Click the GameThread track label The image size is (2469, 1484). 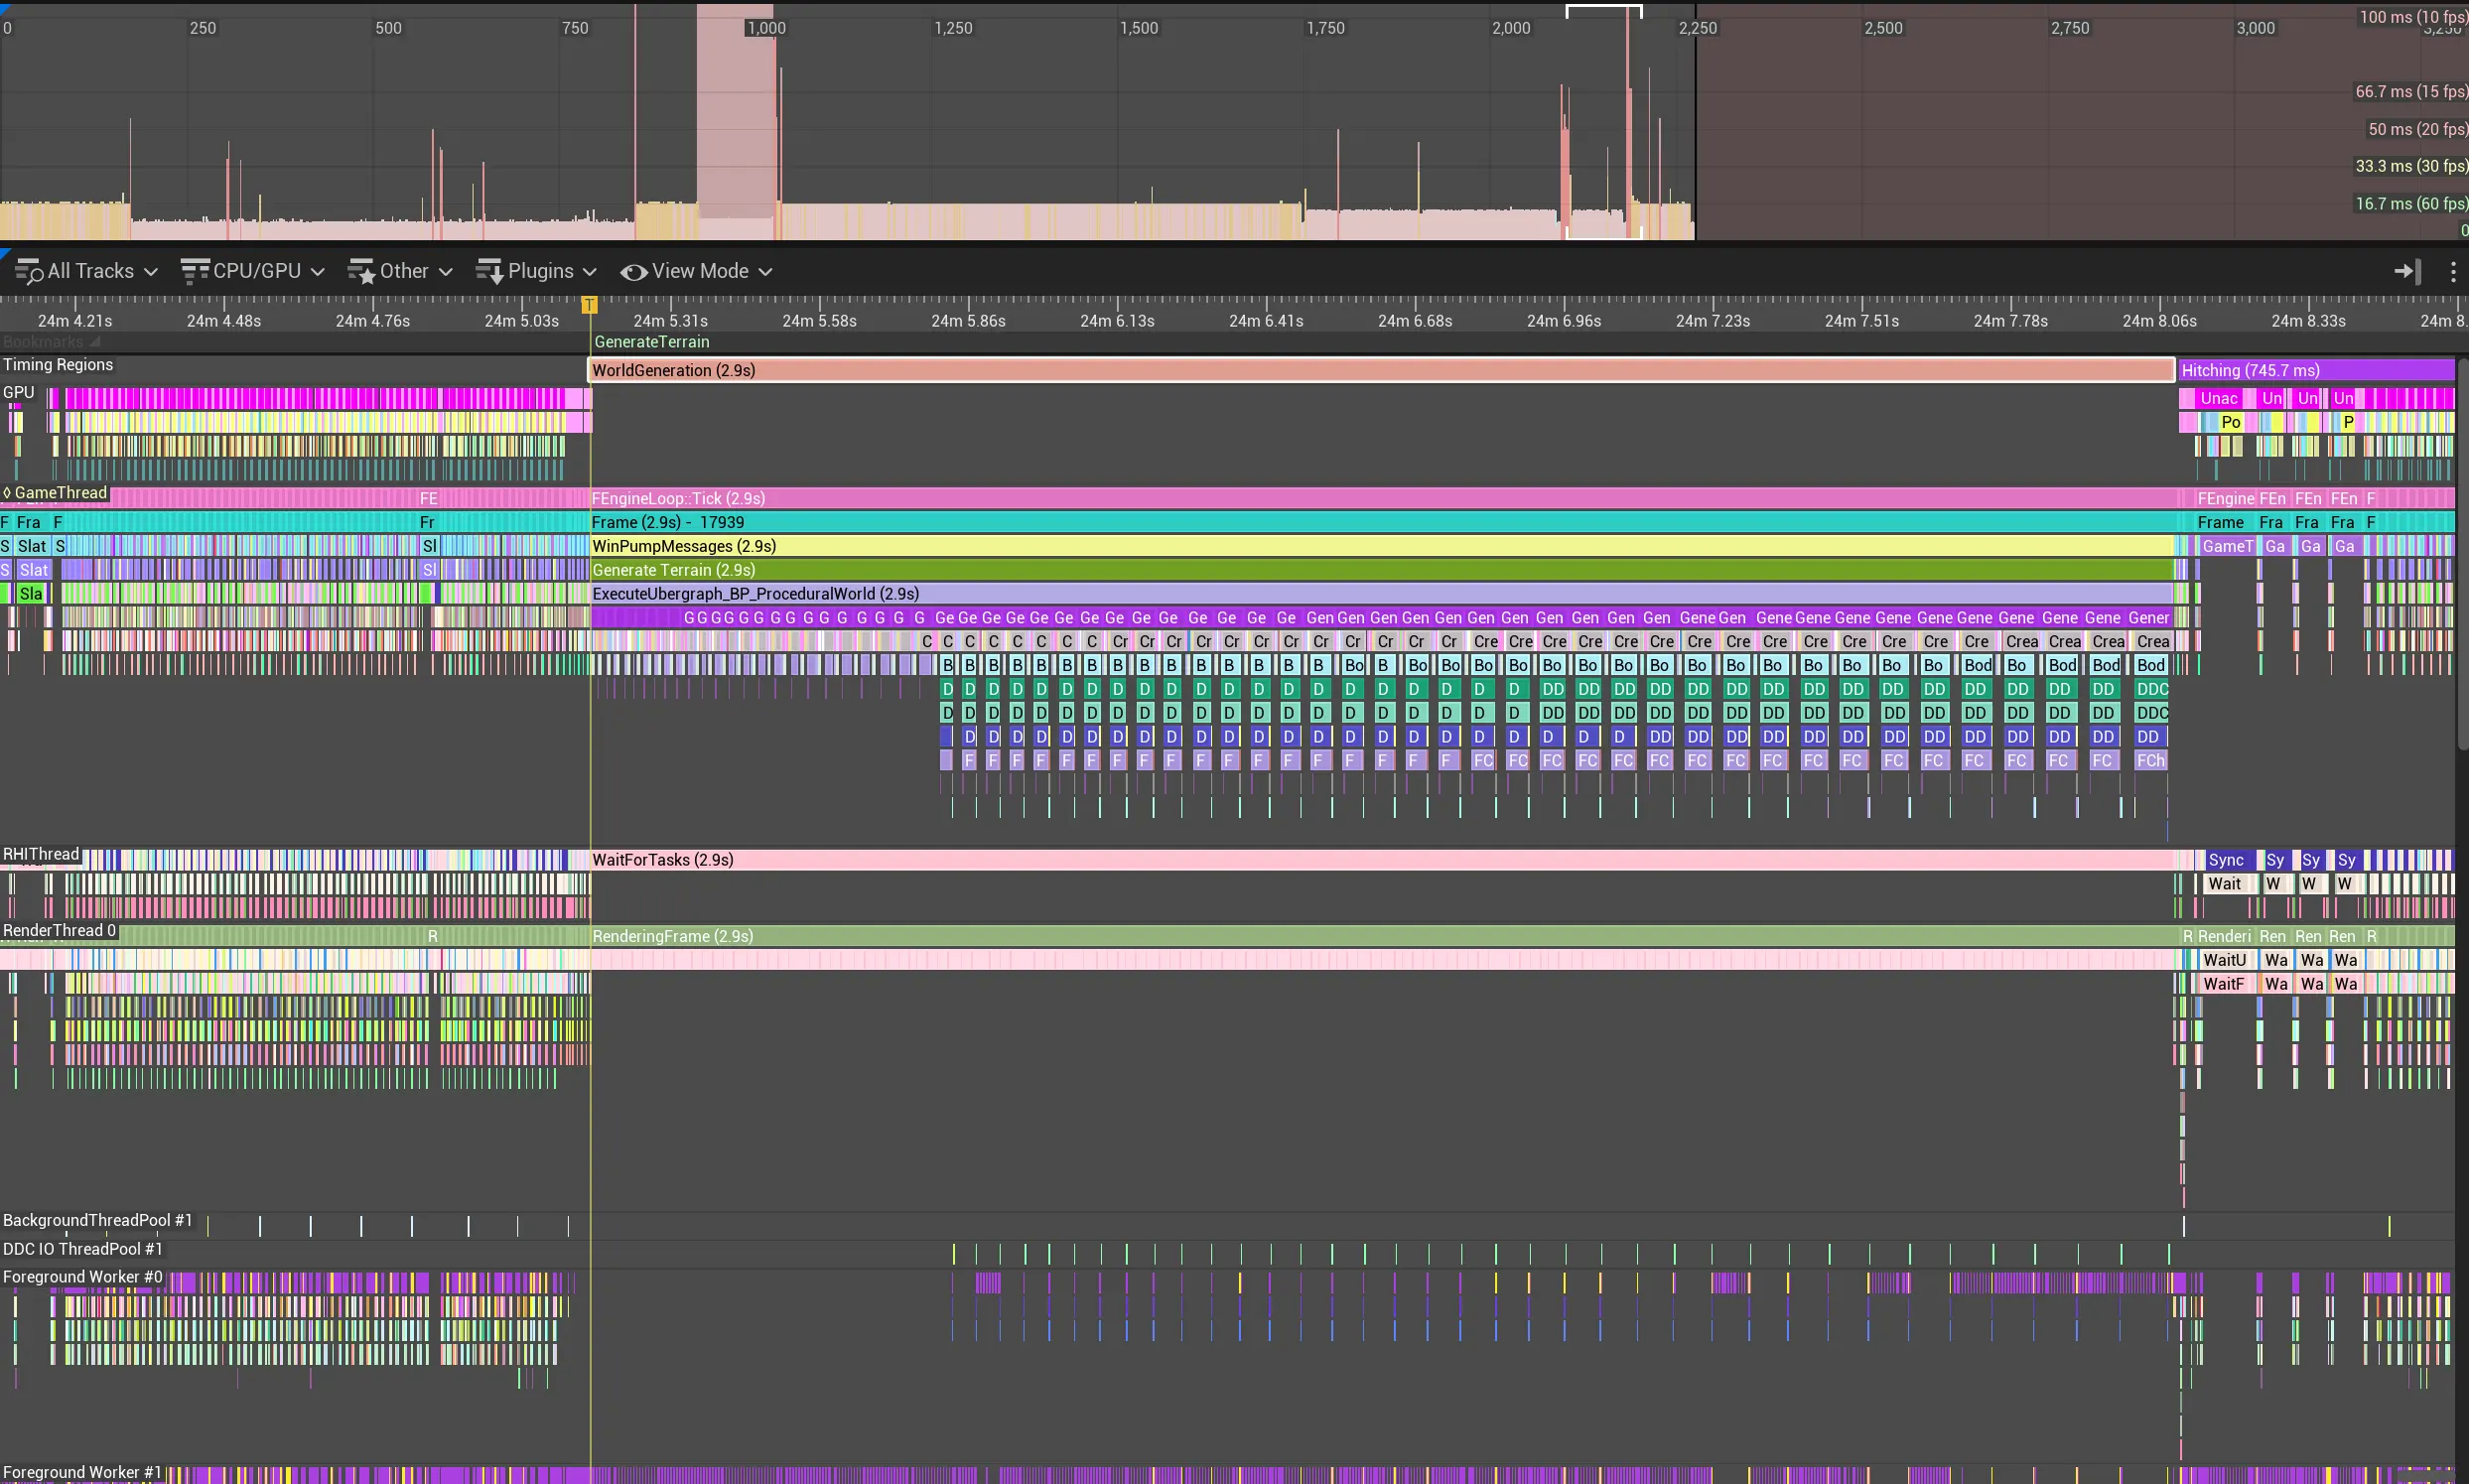click(x=54, y=492)
